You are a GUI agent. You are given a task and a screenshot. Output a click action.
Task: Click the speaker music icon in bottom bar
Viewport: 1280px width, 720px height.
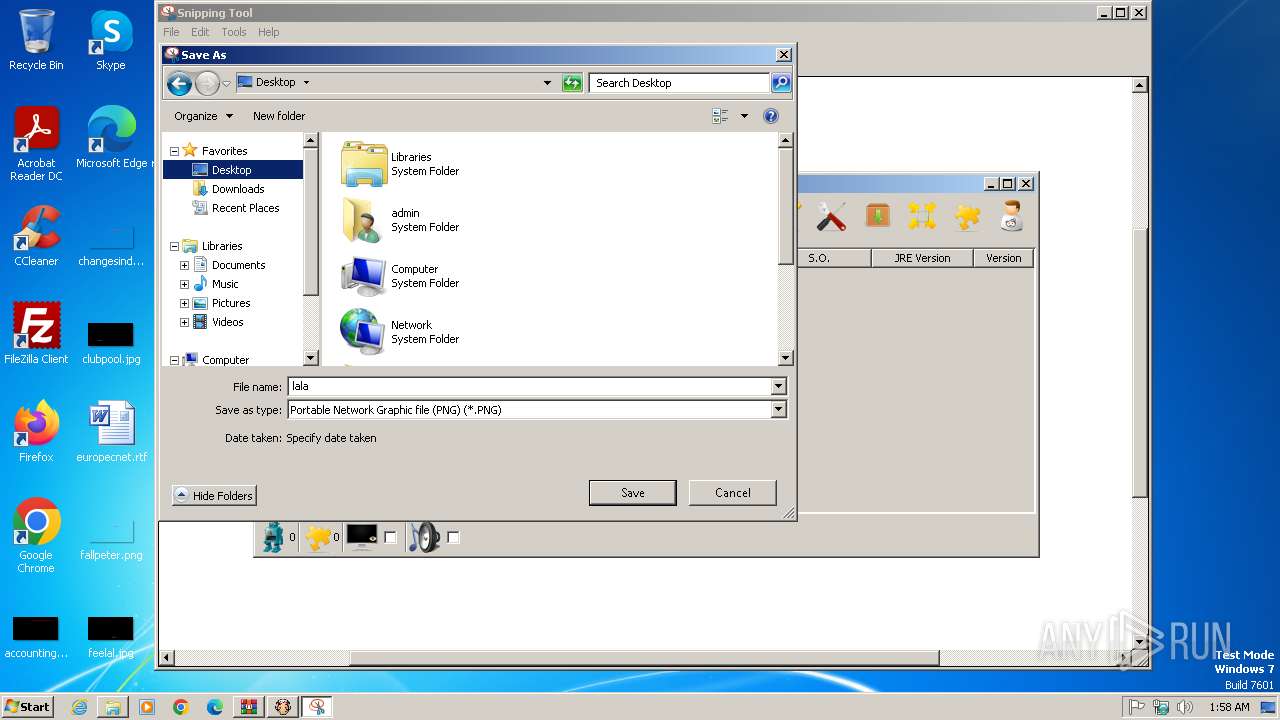tap(425, 537)
